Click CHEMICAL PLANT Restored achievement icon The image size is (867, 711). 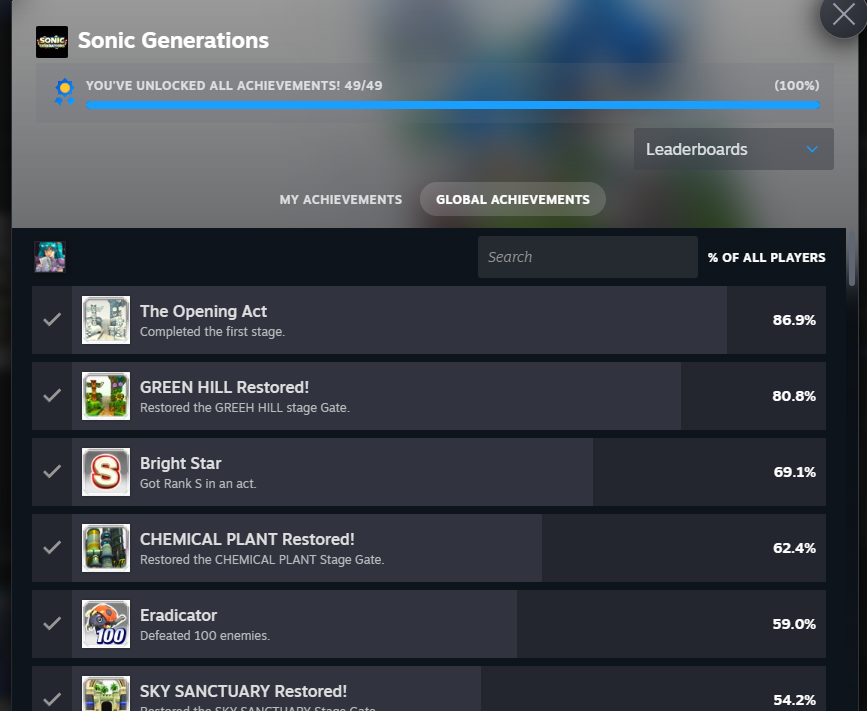pyautogui.click(x=106, y=548)
